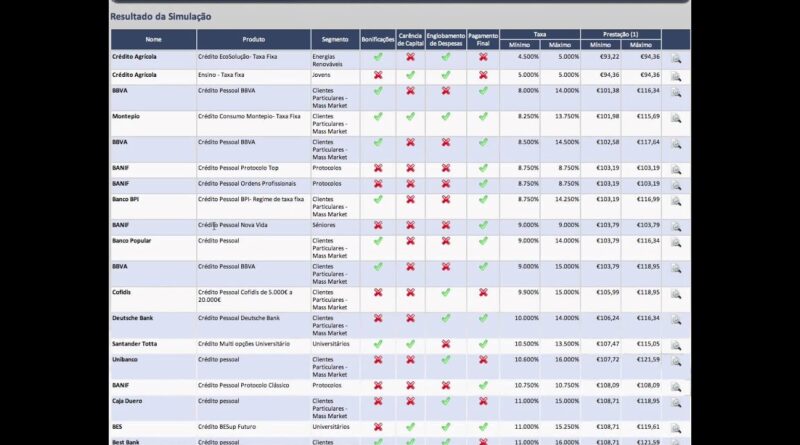Open magnifier icon for Nova Vida row
The width and height of the screenshot is (800, 445).
[676, 227]
